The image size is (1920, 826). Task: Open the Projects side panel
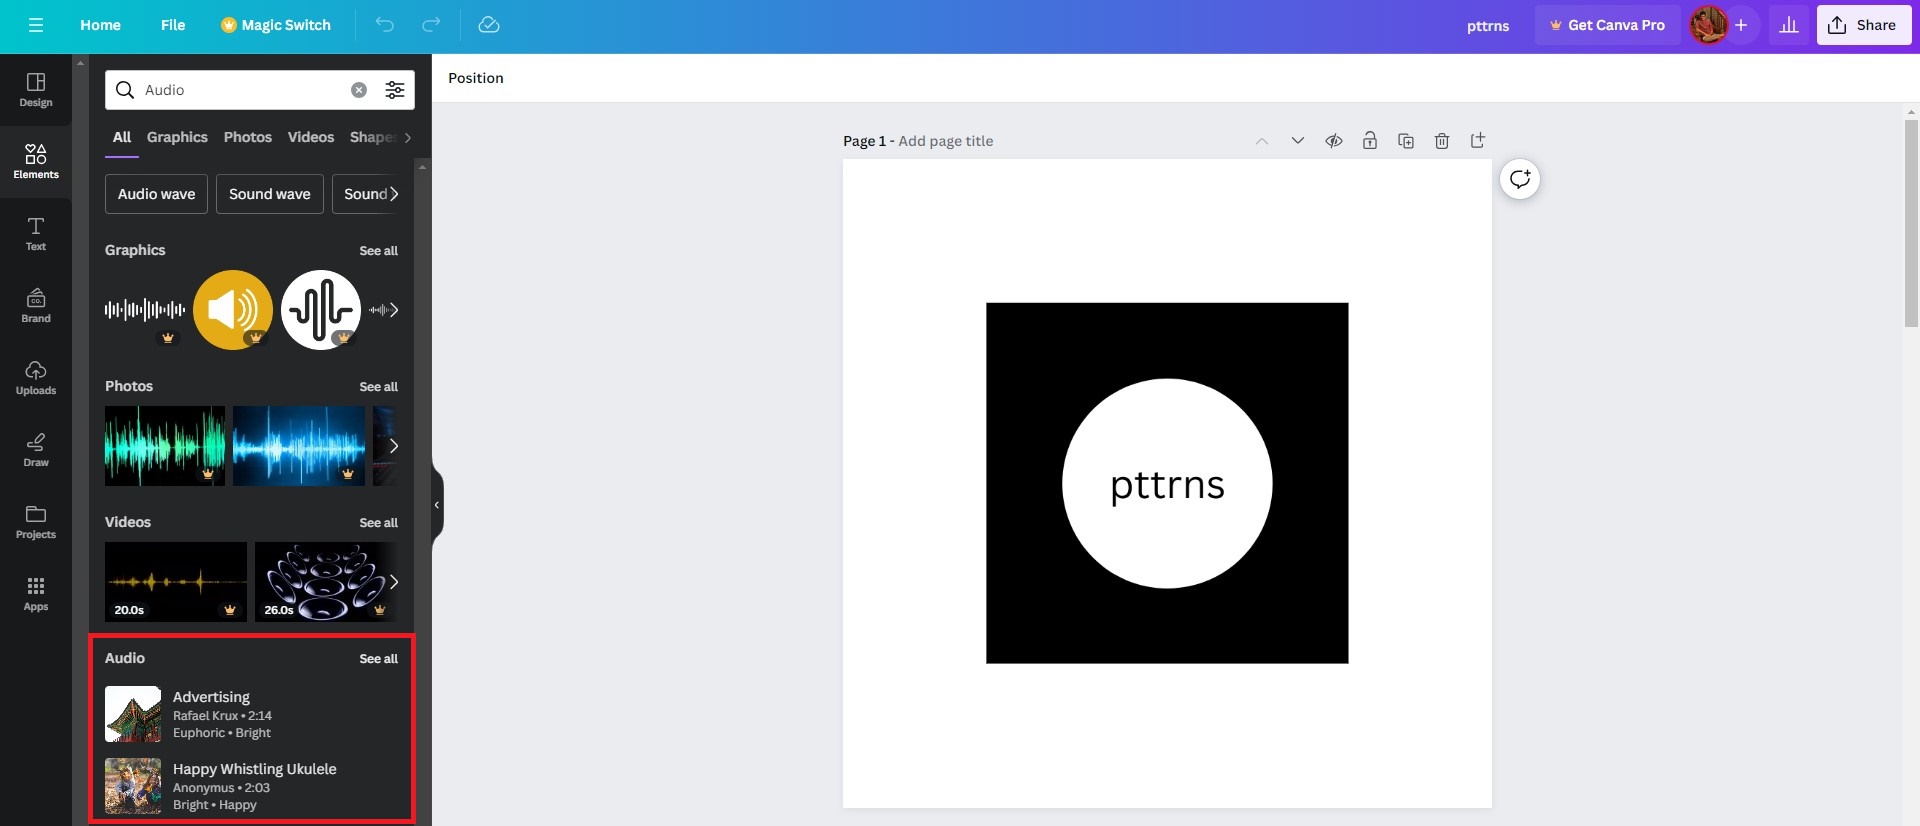tap(36, 522)
